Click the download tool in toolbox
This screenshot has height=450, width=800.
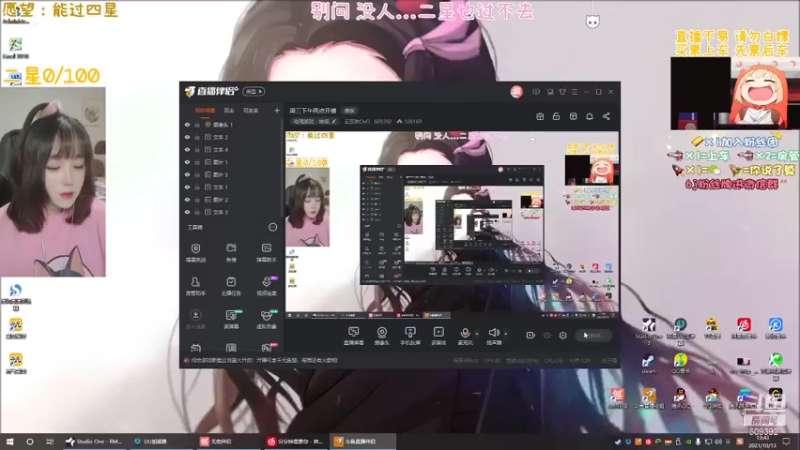tap(195, 318)
